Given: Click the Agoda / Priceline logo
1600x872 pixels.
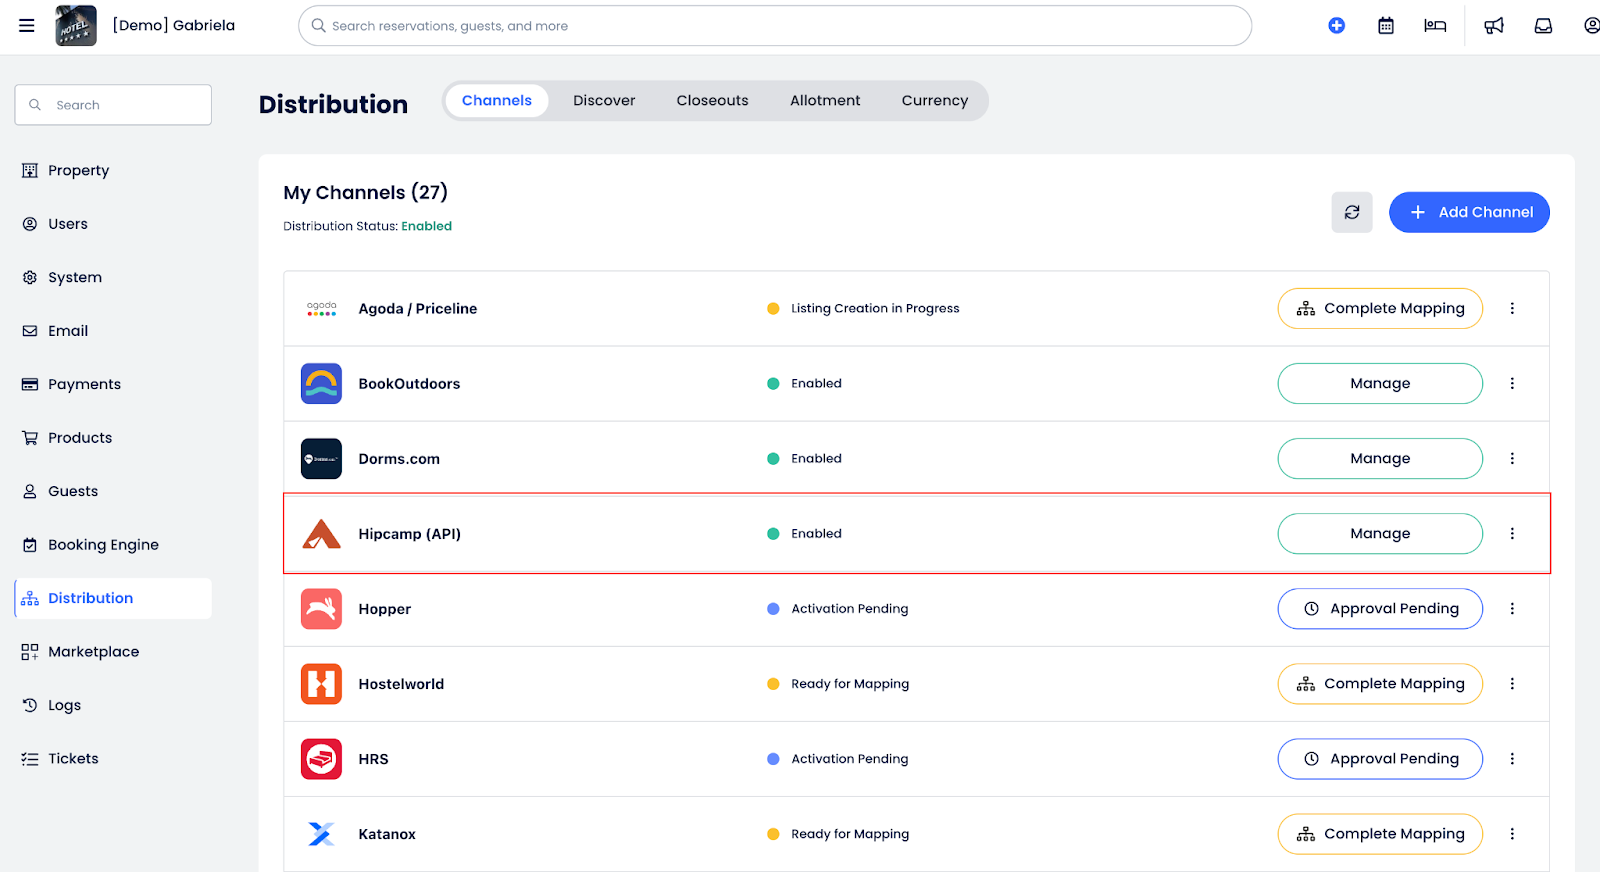Looking at the screenshot, I should click(321, 309).
